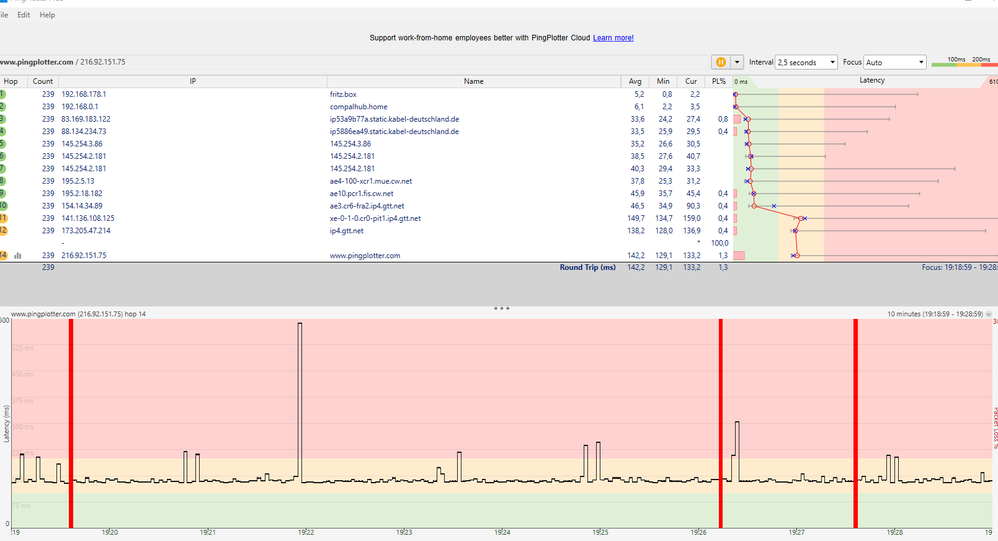Sort by the Avg column header
The image size is (998, 541).
tap(635, 81)
